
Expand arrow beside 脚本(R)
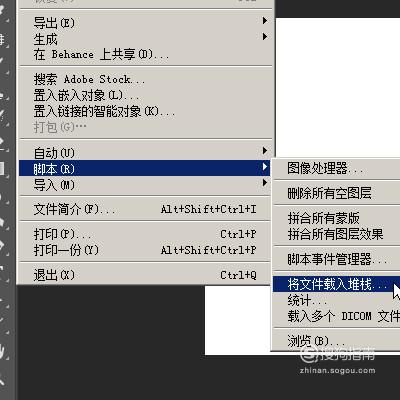[x=265, y=166]
